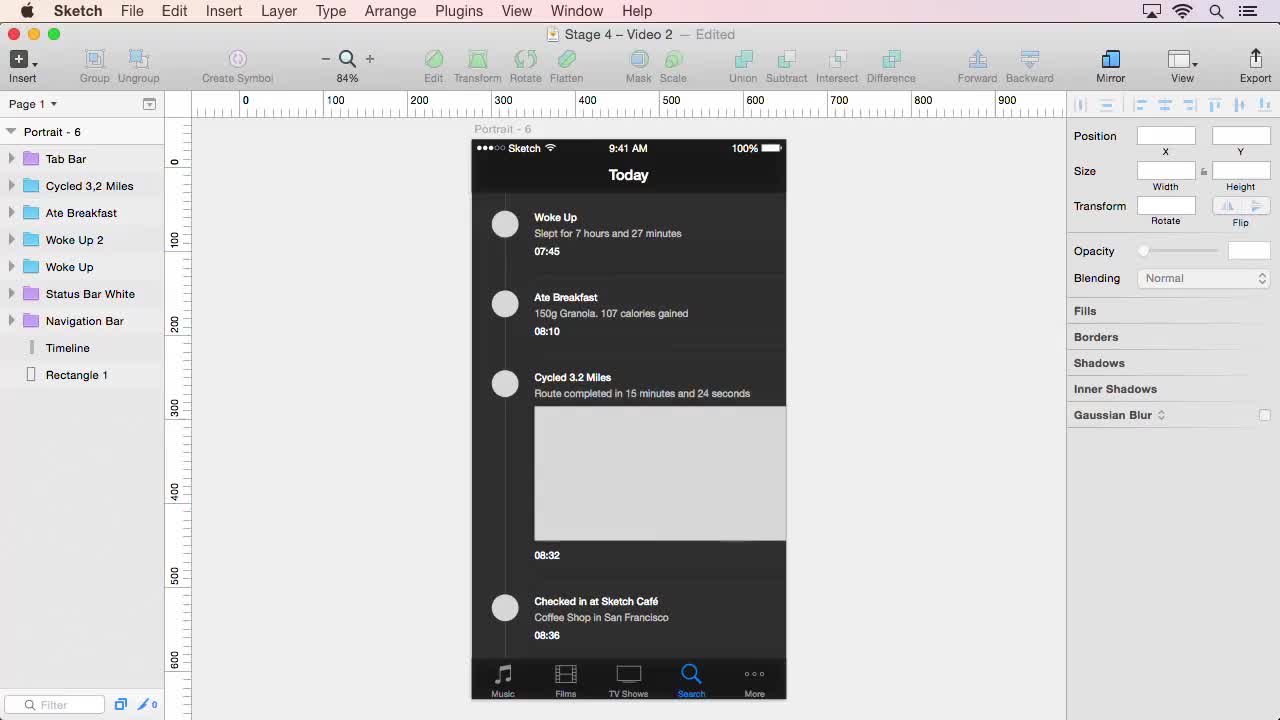Click the Wi-Fi menu bar icon

tap(1182, 11)
